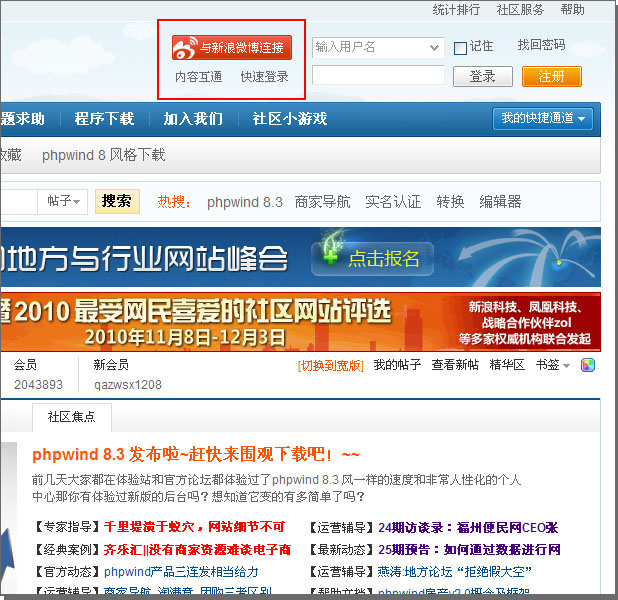Check the 记住 remember-me checkbox
Screen dimensions: 618x600
(460, 48)
